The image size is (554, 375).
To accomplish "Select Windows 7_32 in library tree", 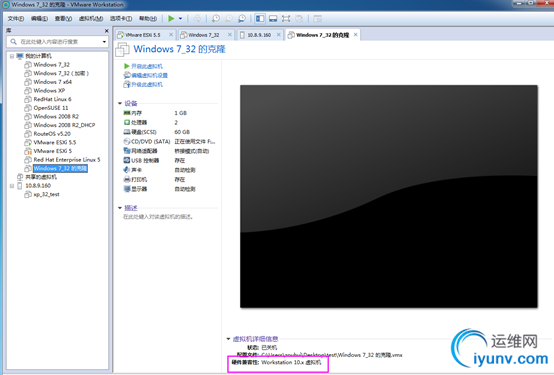I will coord(51,65).
